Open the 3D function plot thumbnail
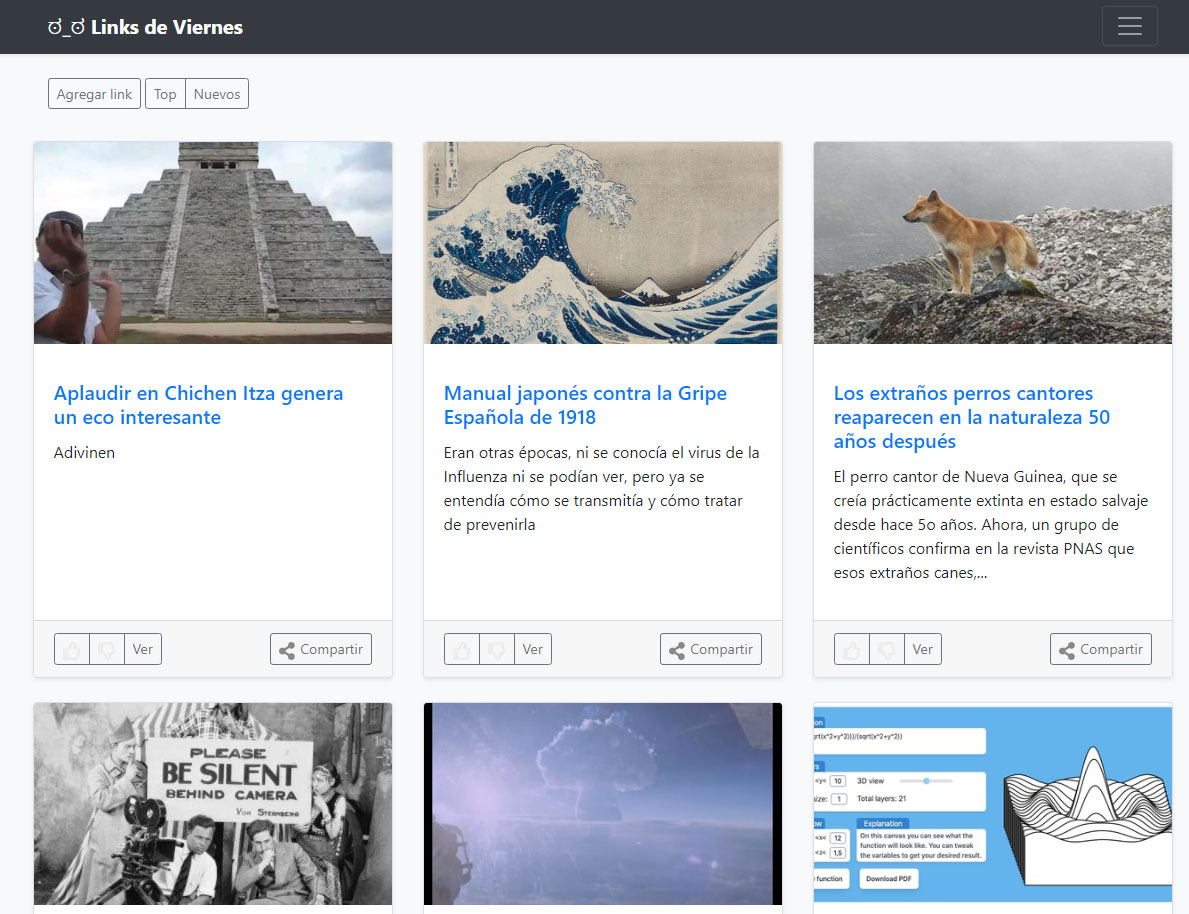 tap(993, 803)
